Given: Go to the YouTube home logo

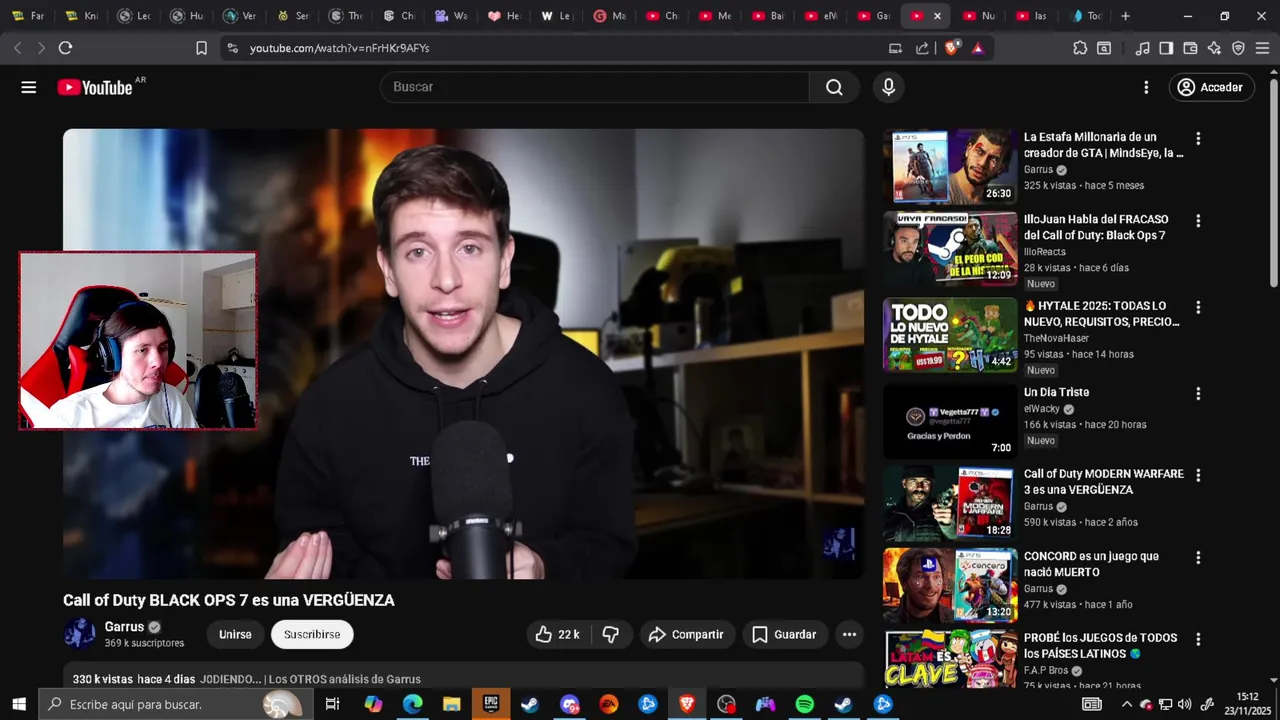Looking at the screenshot, I should tap(95, 87).
